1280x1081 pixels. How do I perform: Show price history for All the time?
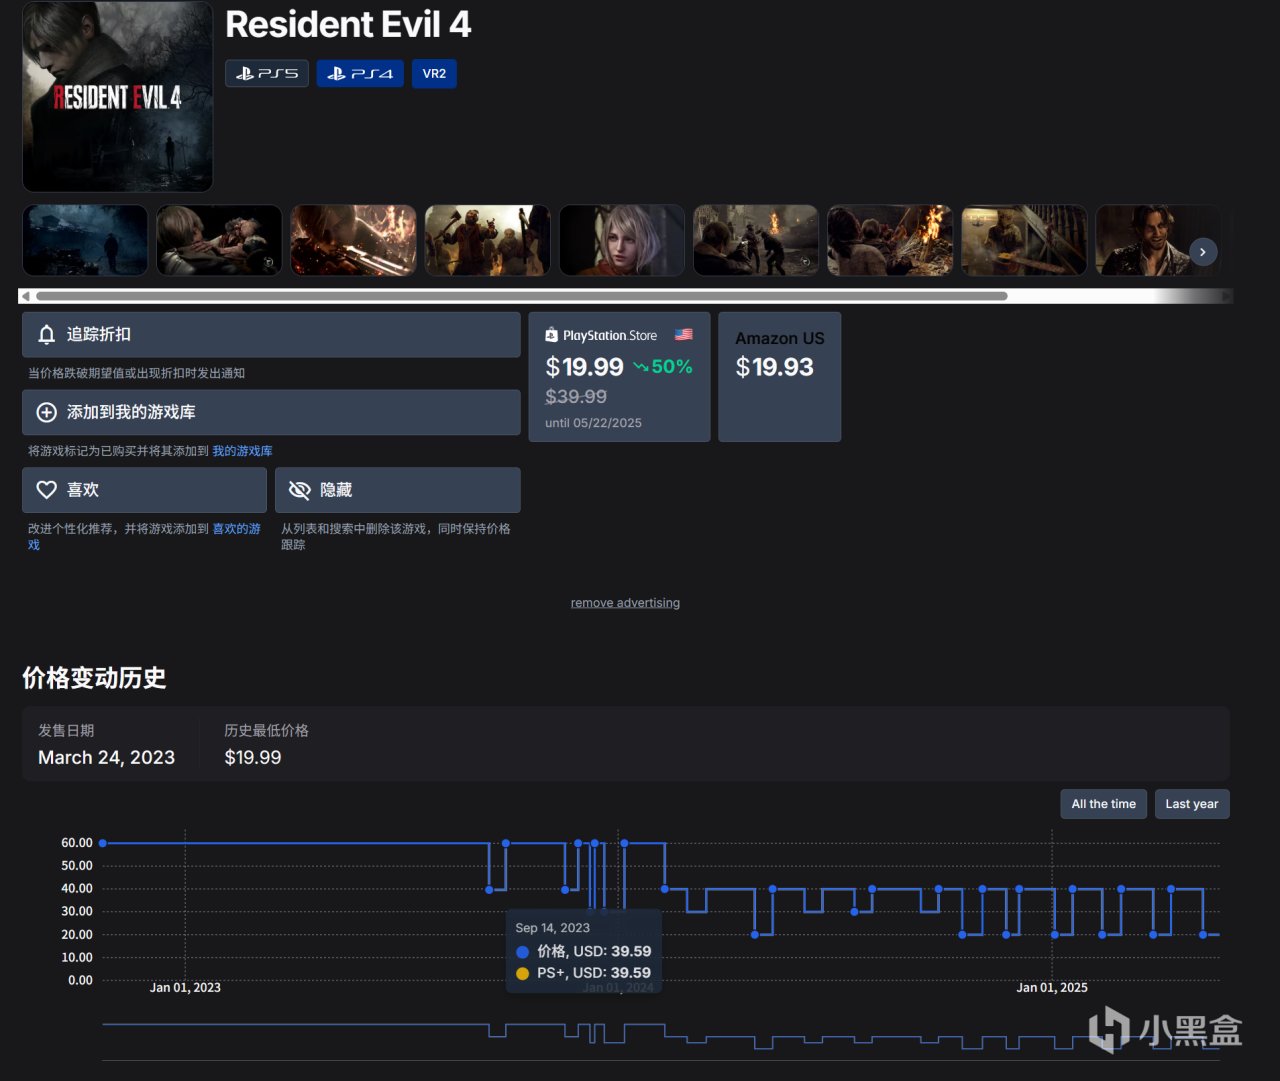(1104, 804)
